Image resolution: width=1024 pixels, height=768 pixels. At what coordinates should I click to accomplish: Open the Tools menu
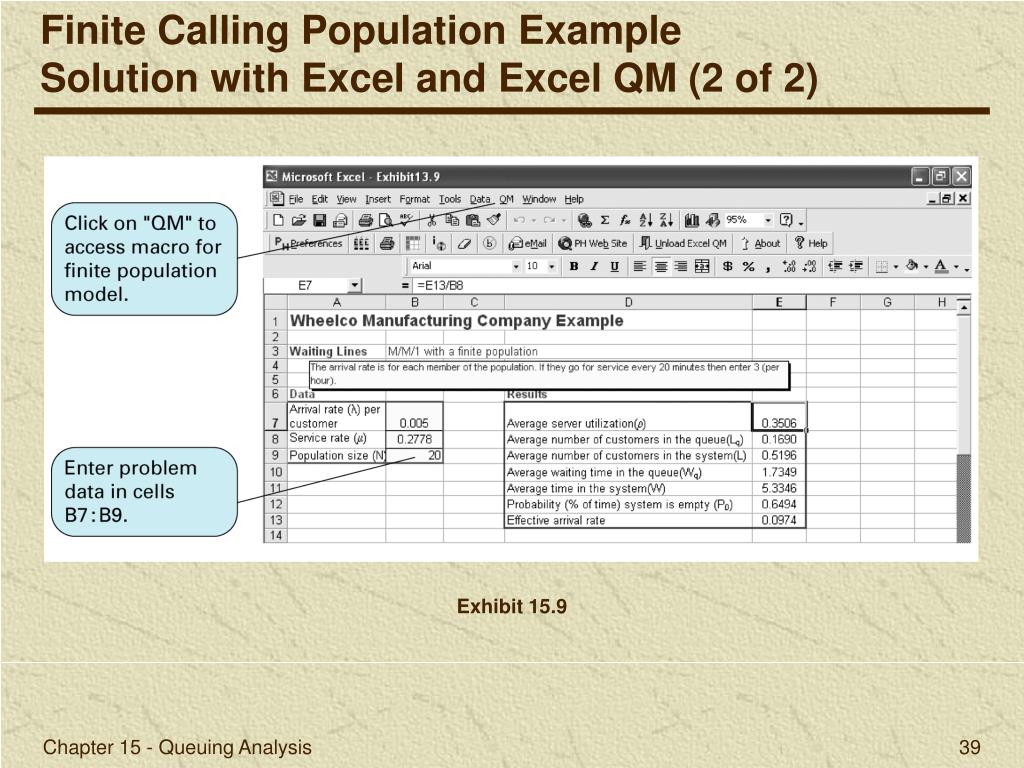449,199
